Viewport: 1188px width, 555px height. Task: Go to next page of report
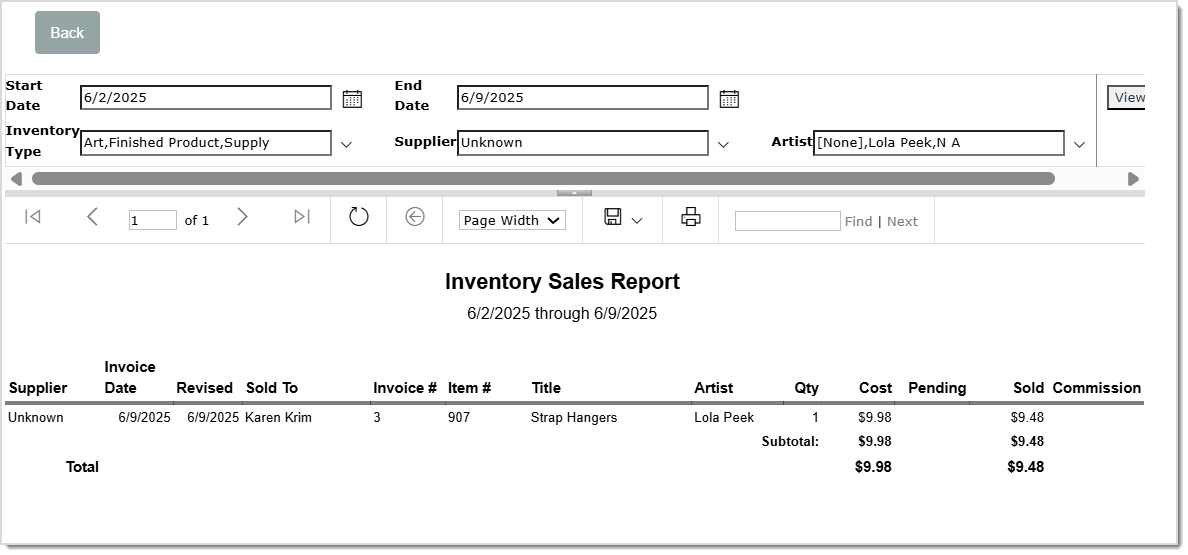(242, 217)
